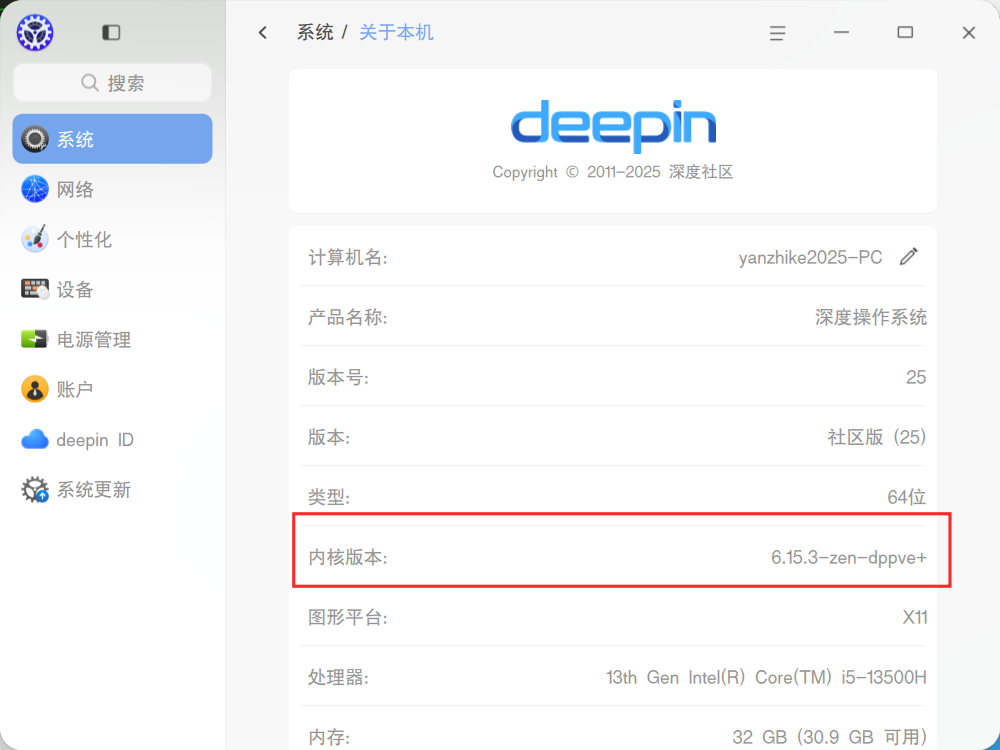Open 账户 accounts settings

[112, 389]
